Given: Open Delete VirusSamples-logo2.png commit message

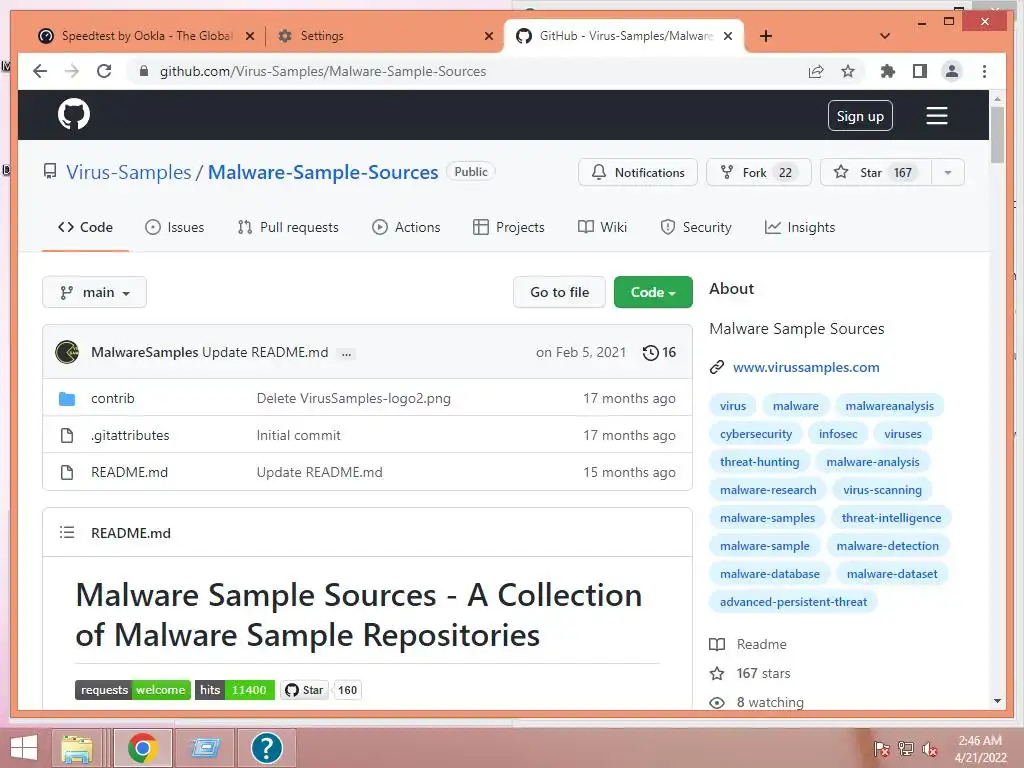Looking at the screenshot, I should tap(353, 398).
